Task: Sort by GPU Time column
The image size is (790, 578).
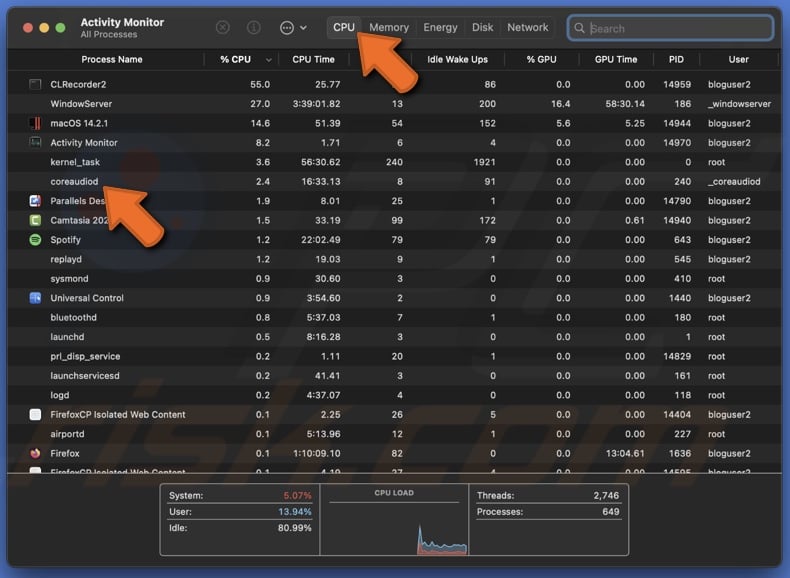Action: pos(616,59)
